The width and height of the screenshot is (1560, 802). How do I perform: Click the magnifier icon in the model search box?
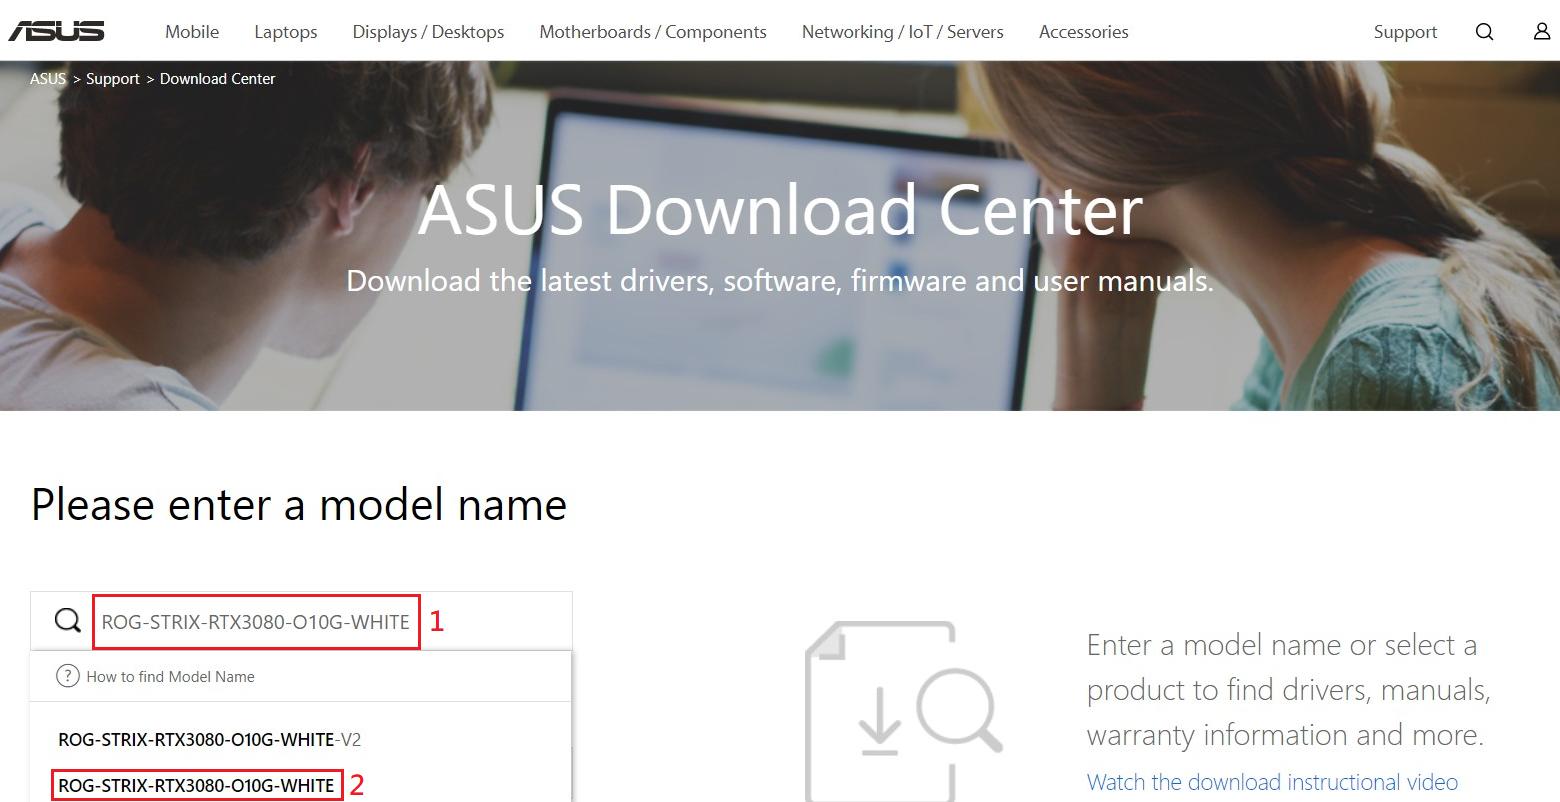(67, 621)
